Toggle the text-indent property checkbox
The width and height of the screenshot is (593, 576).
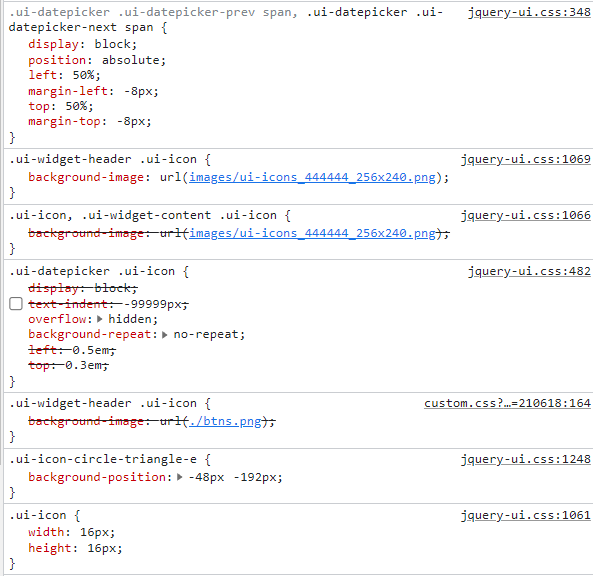(x=16, y=304)
